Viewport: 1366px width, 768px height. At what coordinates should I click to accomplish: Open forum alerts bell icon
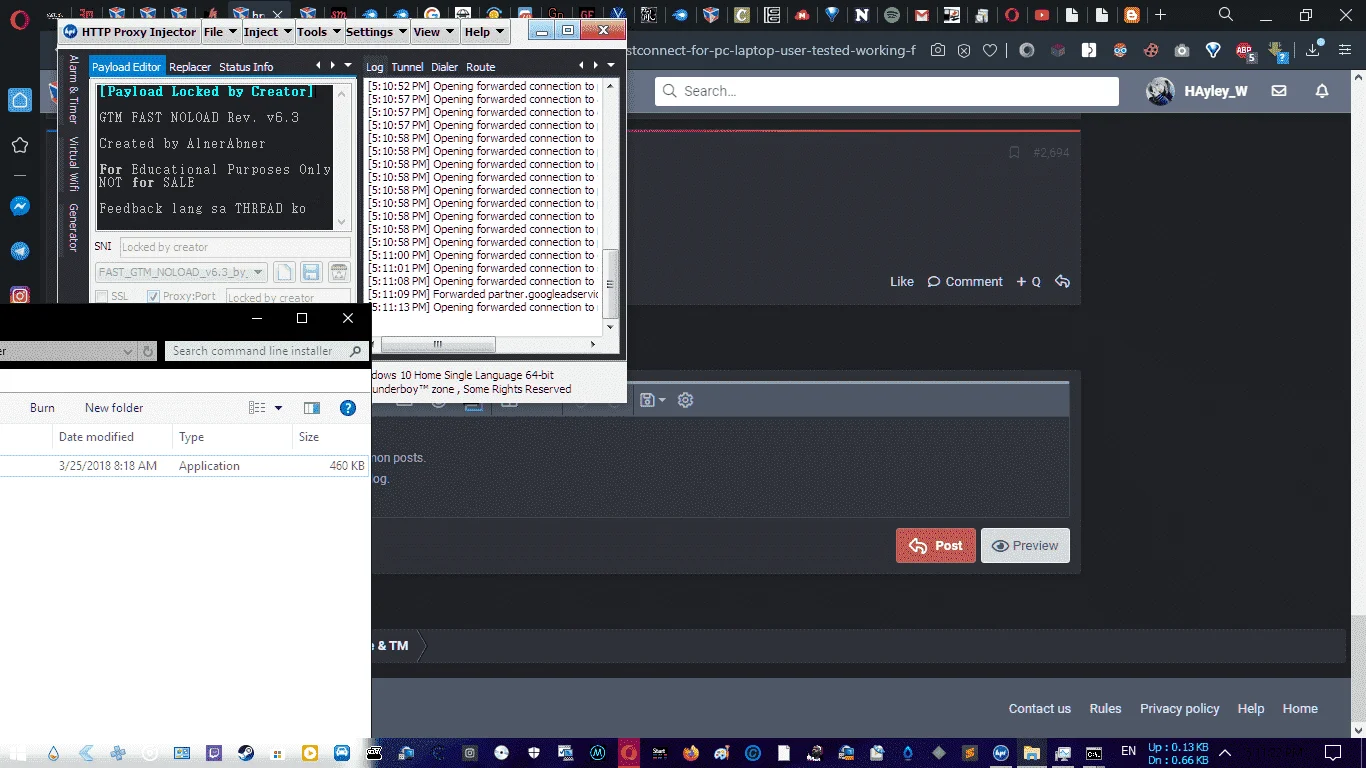pos(1322,91)
